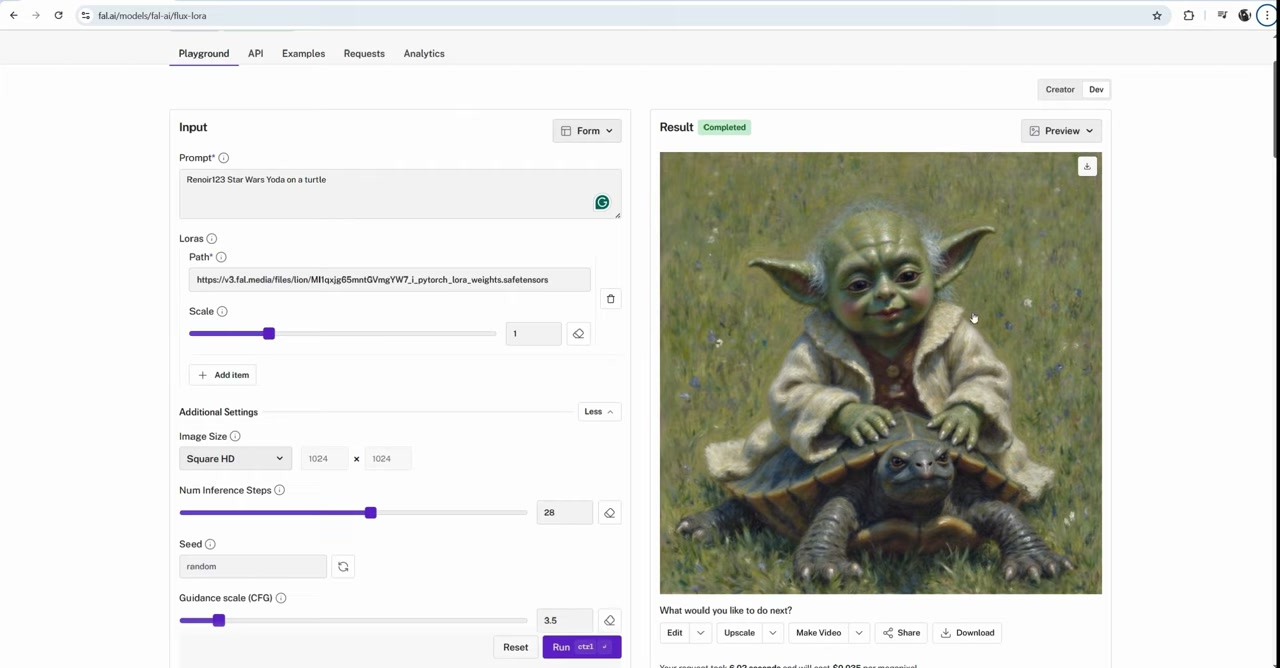This screenshot has height=668, width=1280.
Task: Share the generated result
Action: click(x=901, y=633)
